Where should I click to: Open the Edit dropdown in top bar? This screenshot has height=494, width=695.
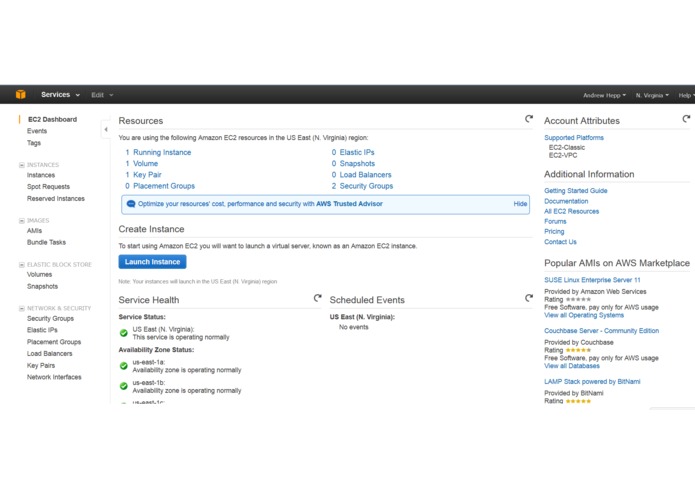pos(102,95)
